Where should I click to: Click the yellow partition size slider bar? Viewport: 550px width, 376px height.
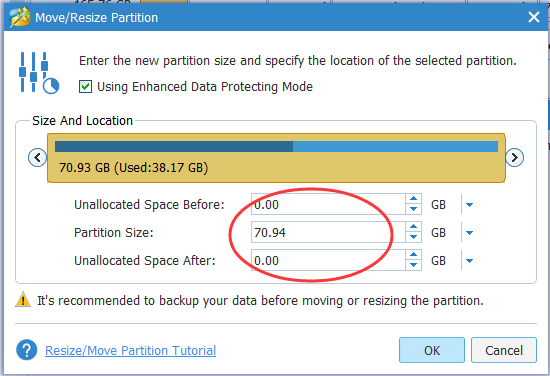(276, 158)
